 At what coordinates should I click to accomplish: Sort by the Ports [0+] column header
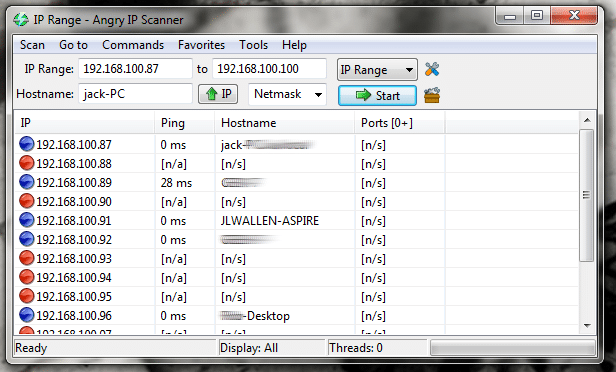(400, 123)
